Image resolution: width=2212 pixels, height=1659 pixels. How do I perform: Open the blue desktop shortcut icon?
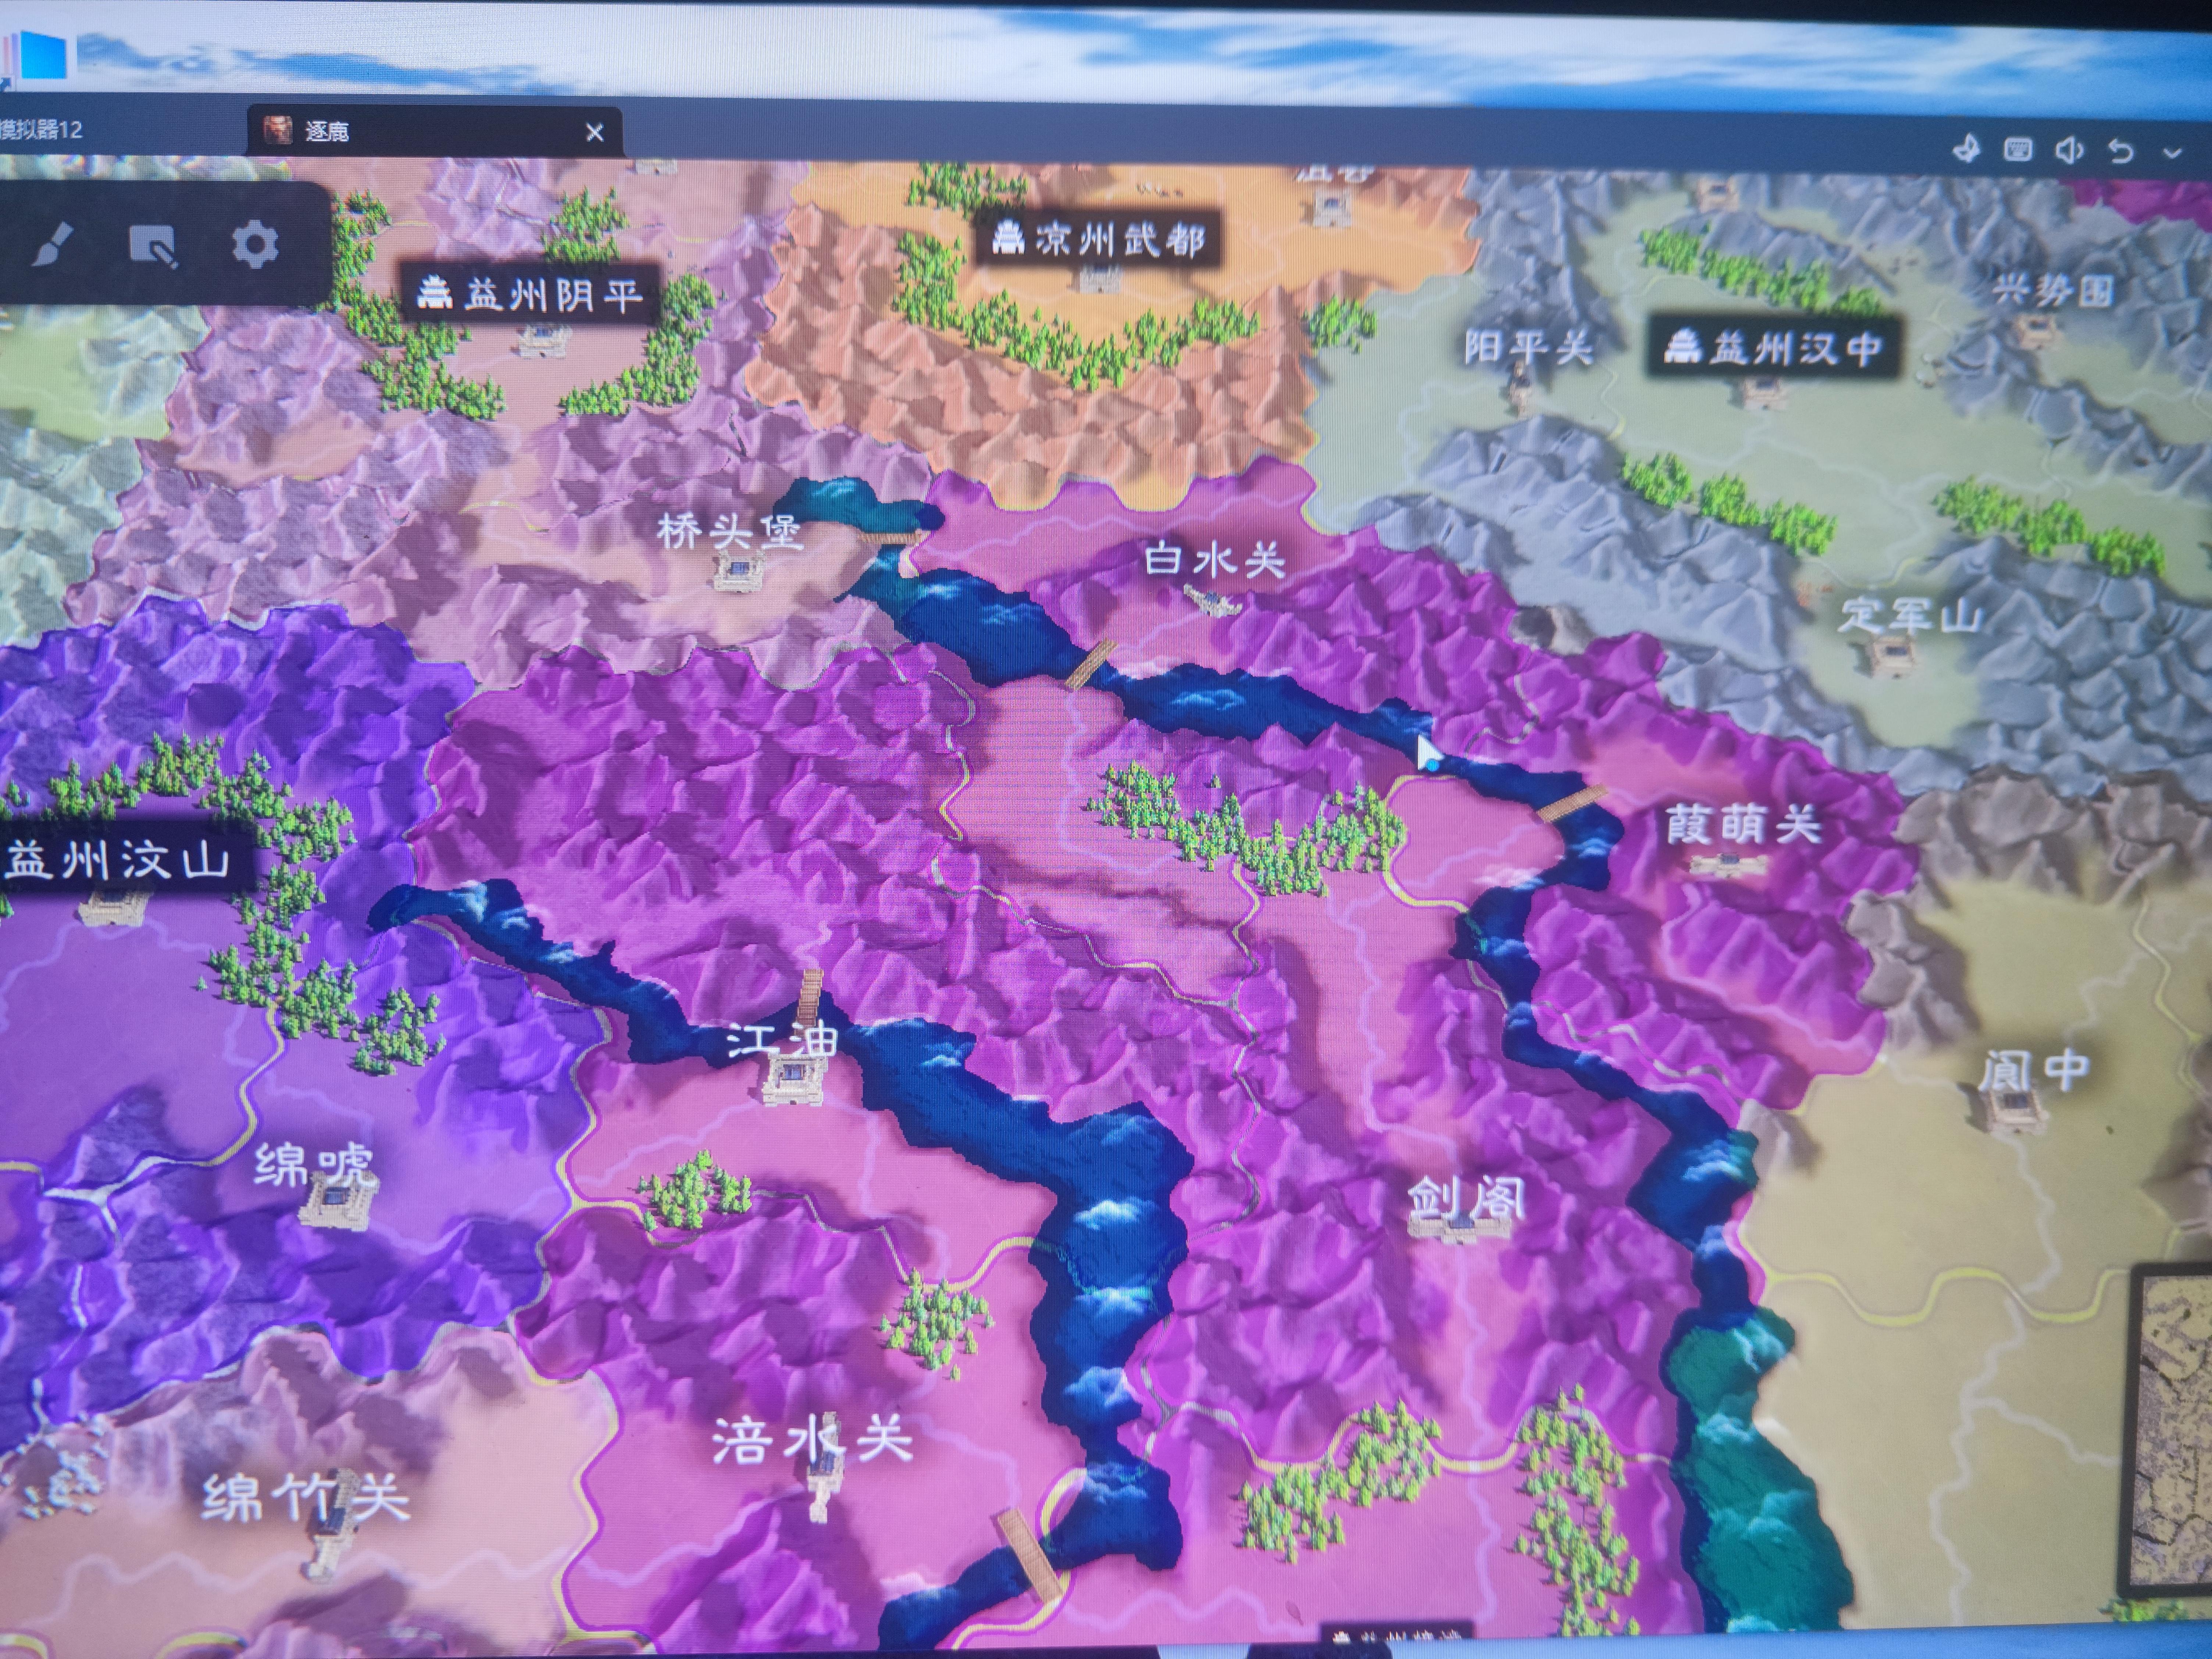[38, 55]
